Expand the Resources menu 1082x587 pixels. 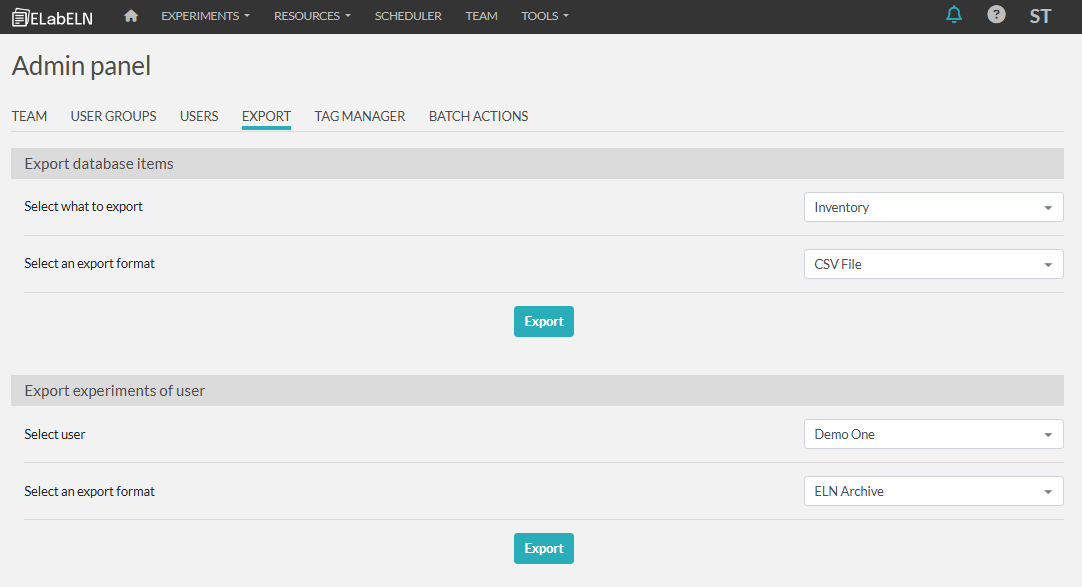click(x=312, y=16)
